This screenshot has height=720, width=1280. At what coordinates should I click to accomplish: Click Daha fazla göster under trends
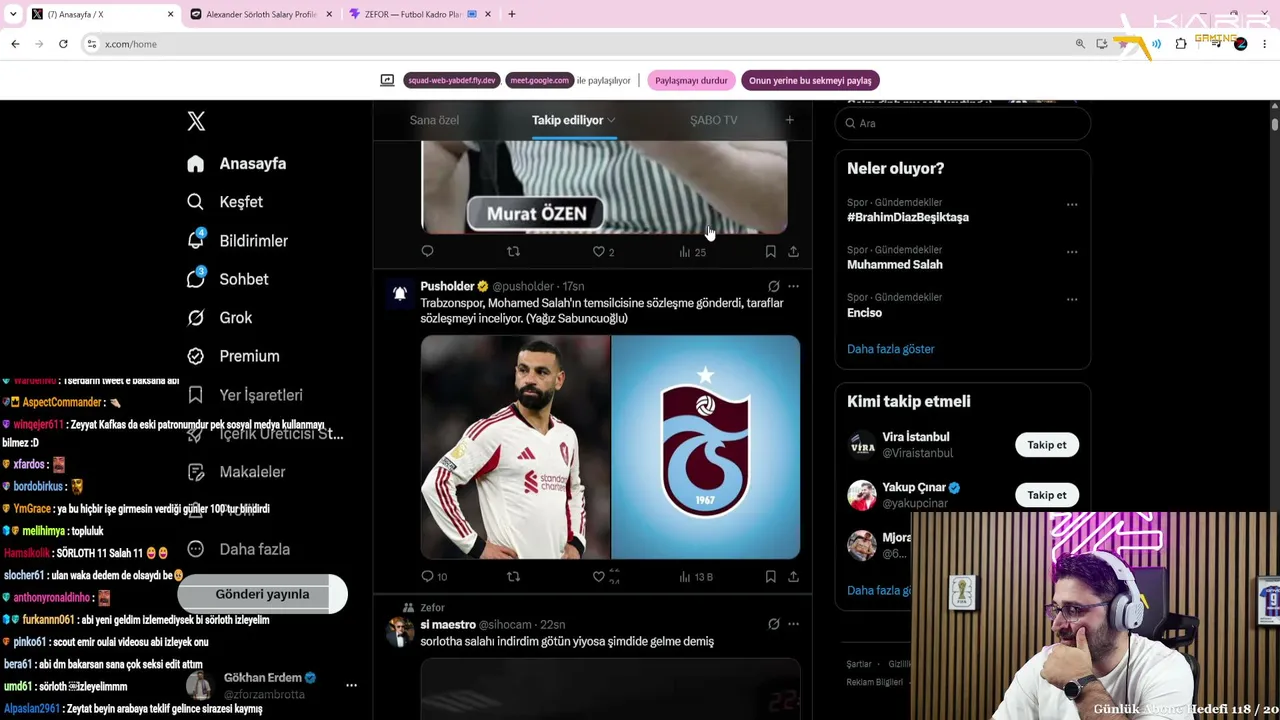[891, 349]
